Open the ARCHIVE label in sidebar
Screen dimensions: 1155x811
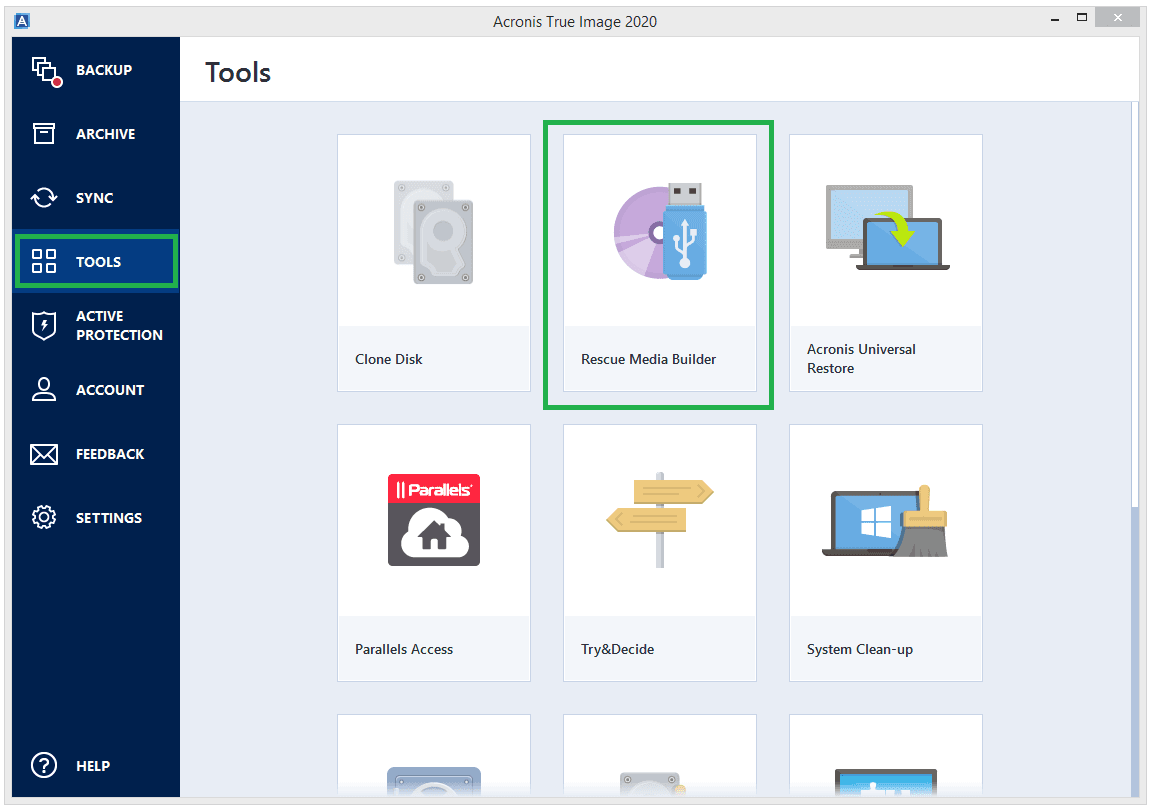point(105,134)
